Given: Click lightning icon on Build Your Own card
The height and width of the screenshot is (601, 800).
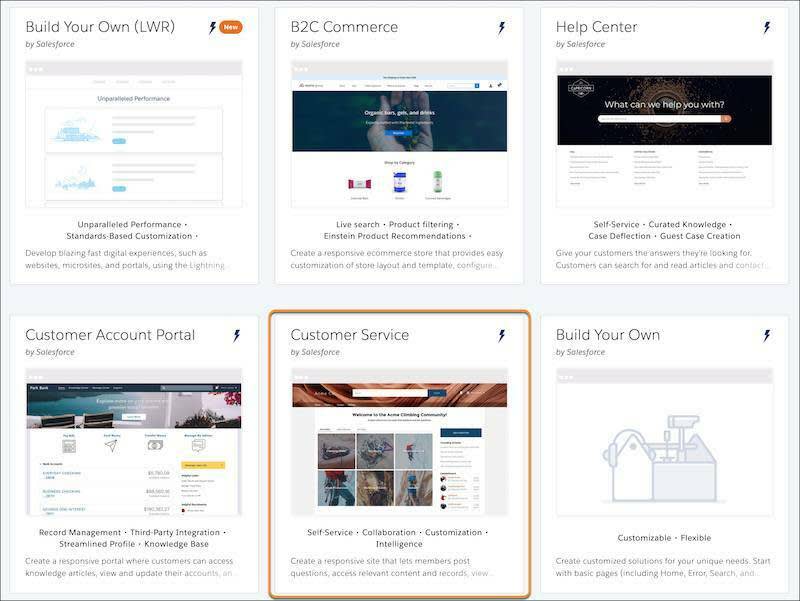Looking at the screenshot, I should 767,336.
